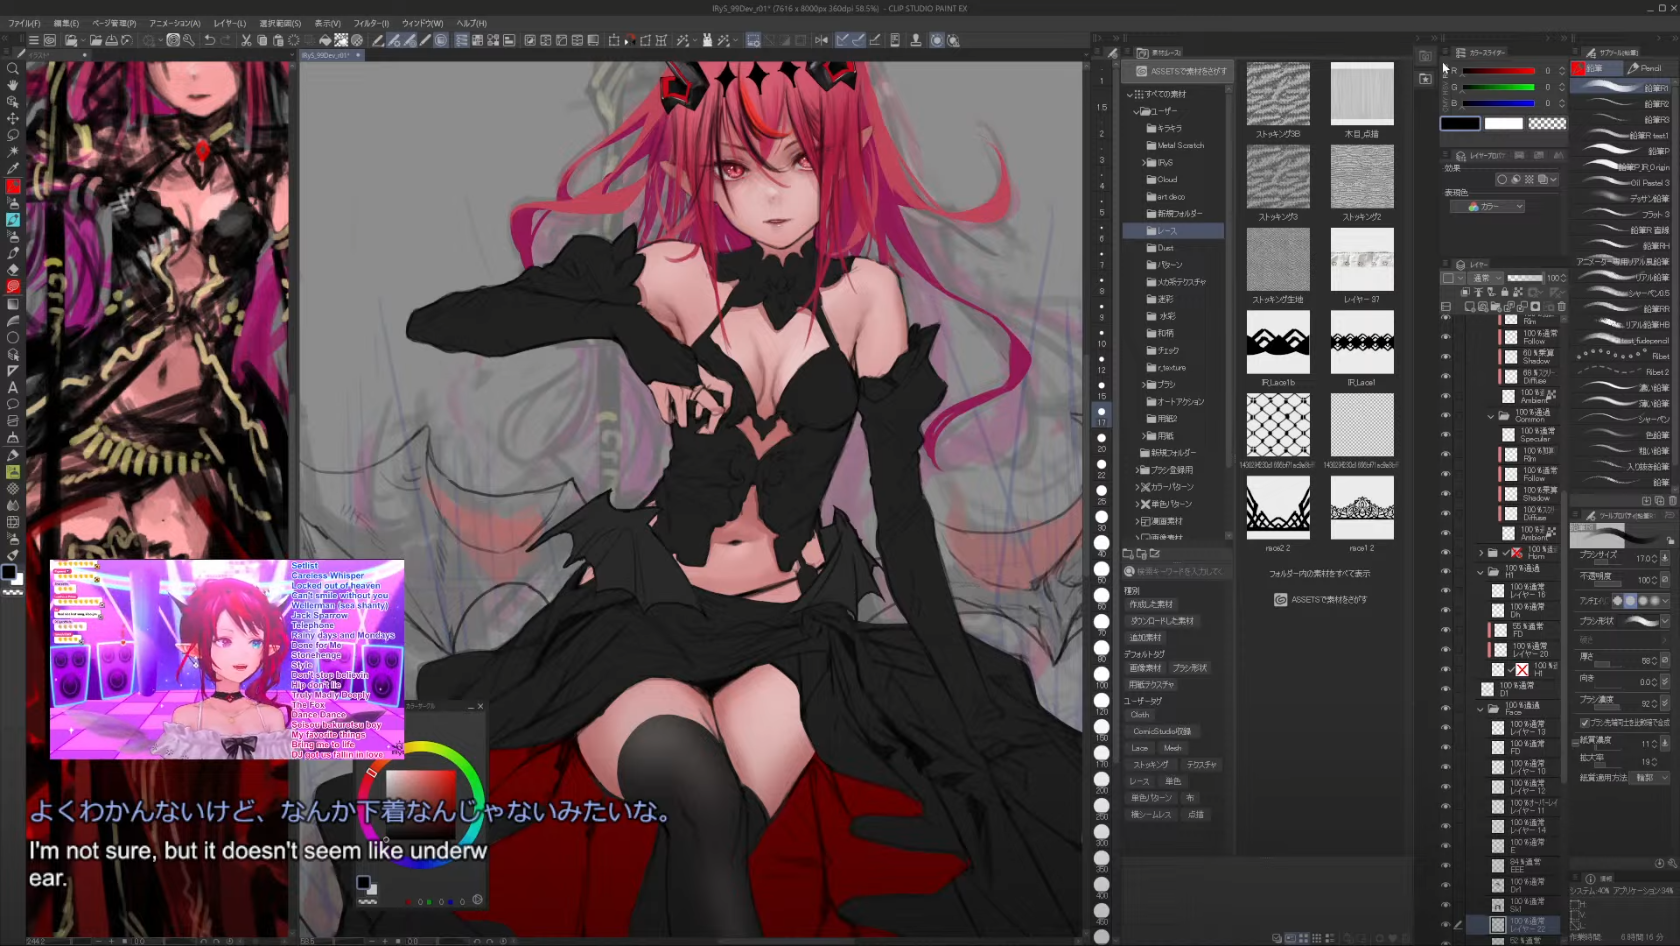Select the IR_Lace1b material thumbnail

click(1277, 342)
